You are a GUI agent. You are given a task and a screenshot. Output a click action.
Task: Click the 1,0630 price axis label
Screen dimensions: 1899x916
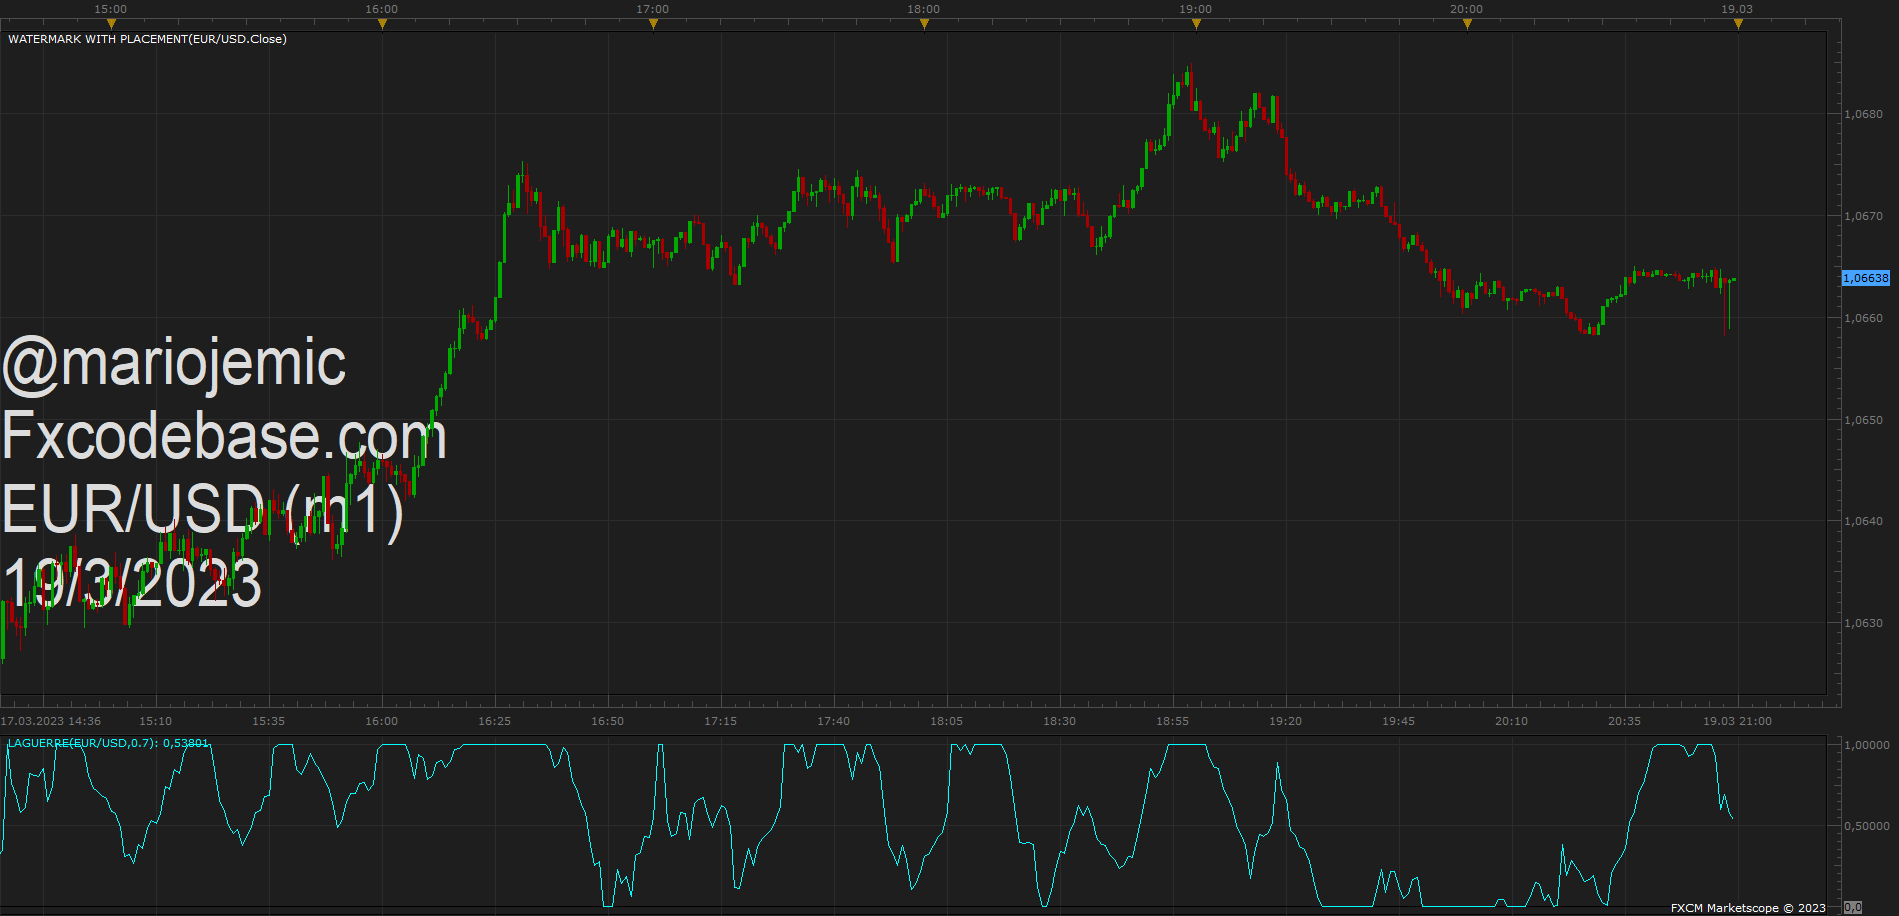coord(1863,623)
